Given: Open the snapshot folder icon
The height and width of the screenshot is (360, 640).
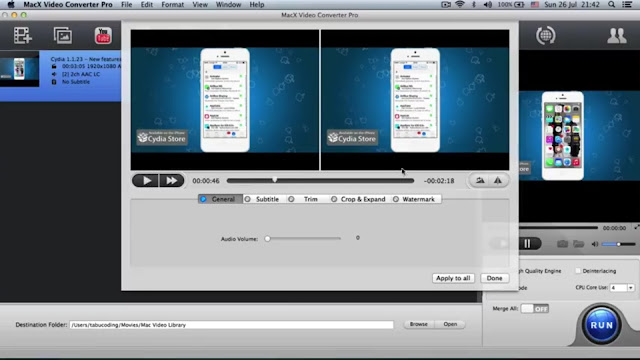Looking at the screenshot, I should pyautogui.click(x=578, y=244).
